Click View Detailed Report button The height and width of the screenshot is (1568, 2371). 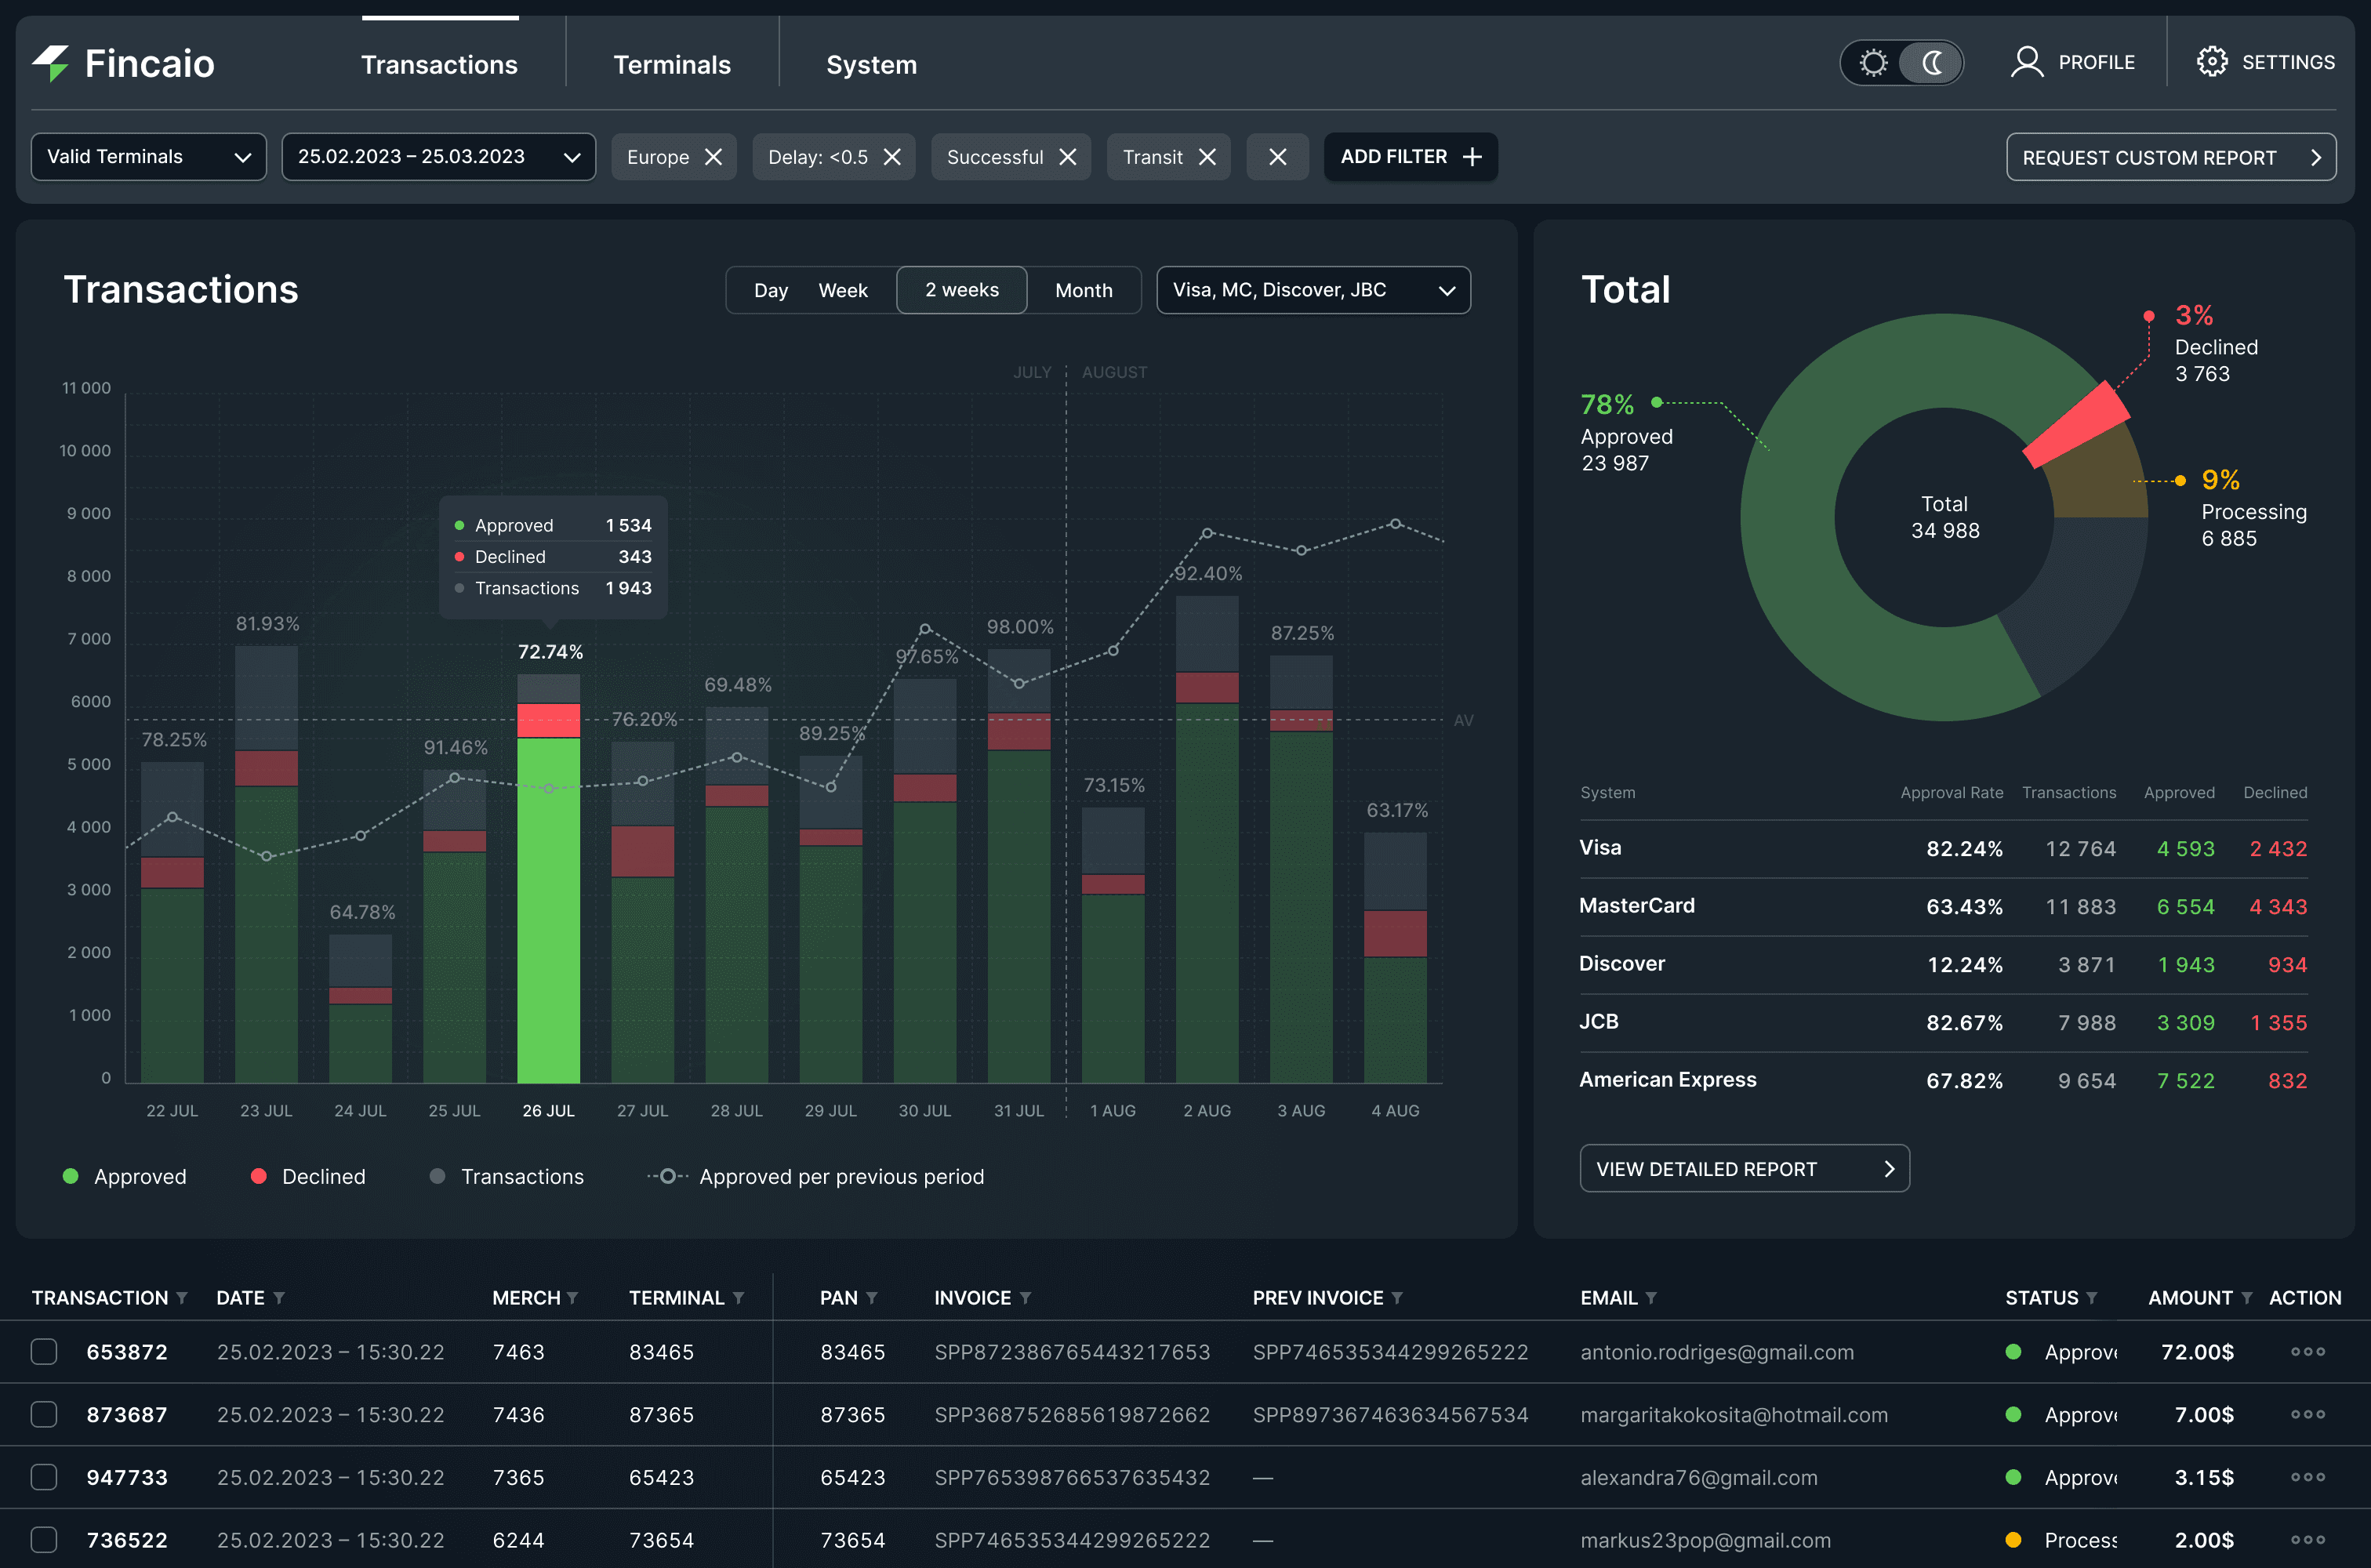tap(1744, 1169)
